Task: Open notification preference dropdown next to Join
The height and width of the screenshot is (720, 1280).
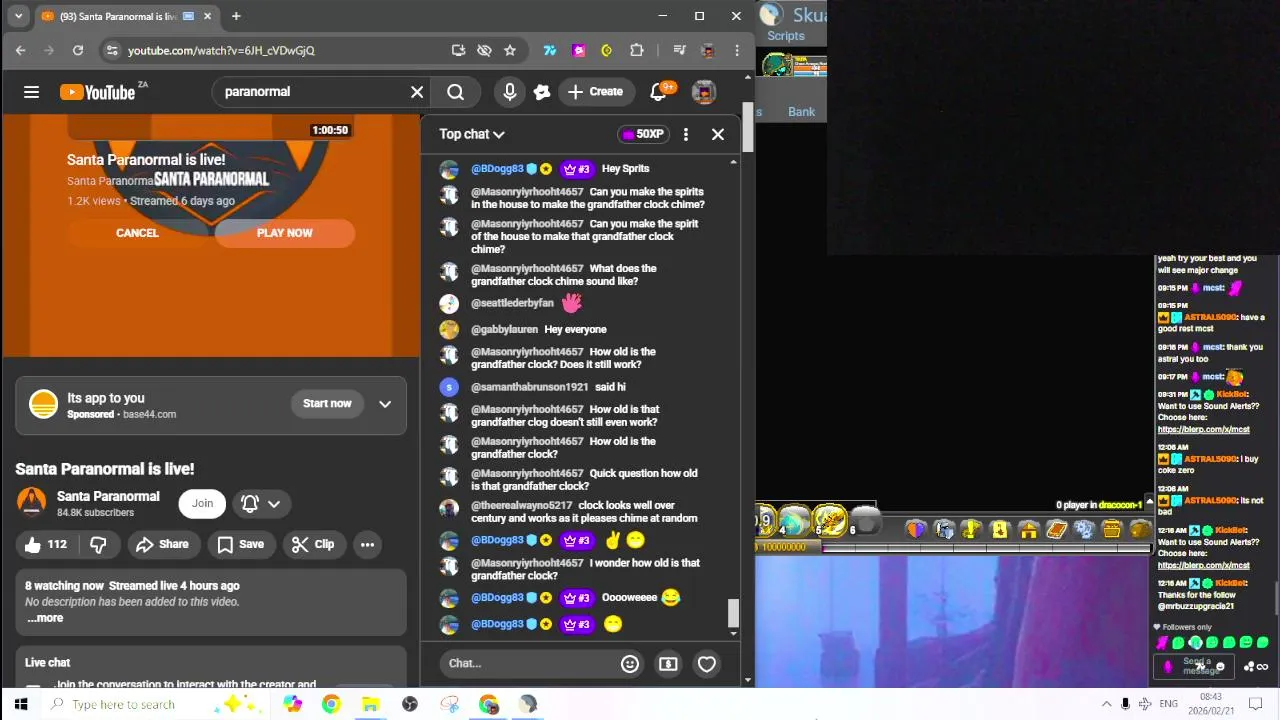Action: 261,503
